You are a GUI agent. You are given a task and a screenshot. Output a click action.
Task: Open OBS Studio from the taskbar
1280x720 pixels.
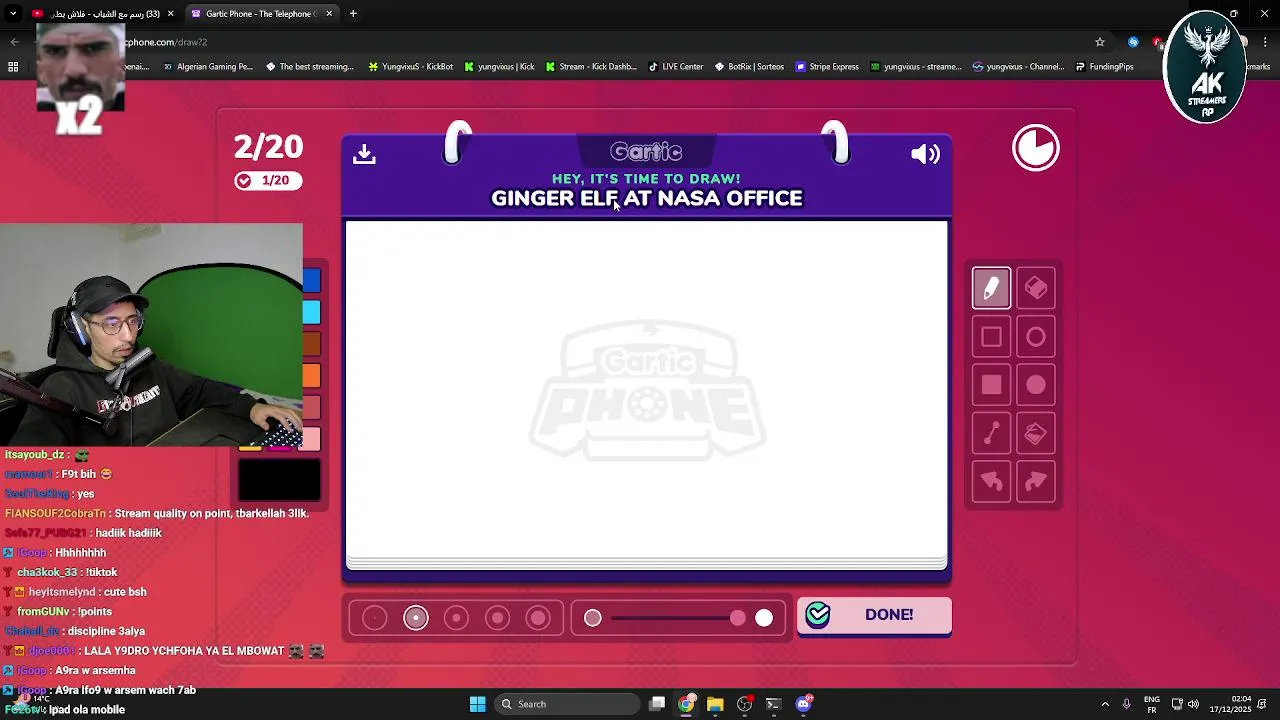(744, 704)
